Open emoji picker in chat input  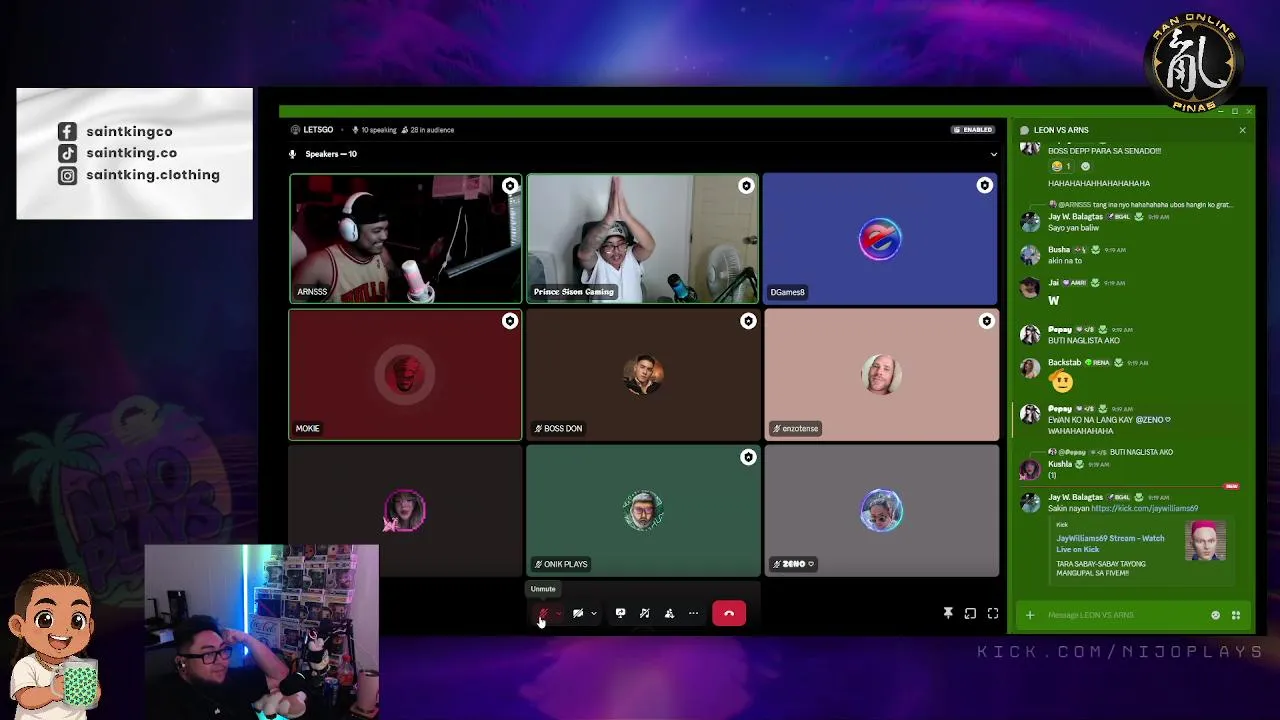click(x=1216, y=615)
